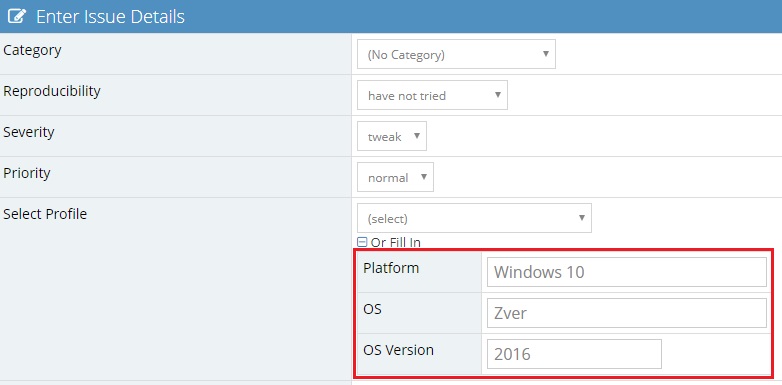This screenshot has height=385, width=782.
Task: Click the Priority label
Action: point(27,173)
